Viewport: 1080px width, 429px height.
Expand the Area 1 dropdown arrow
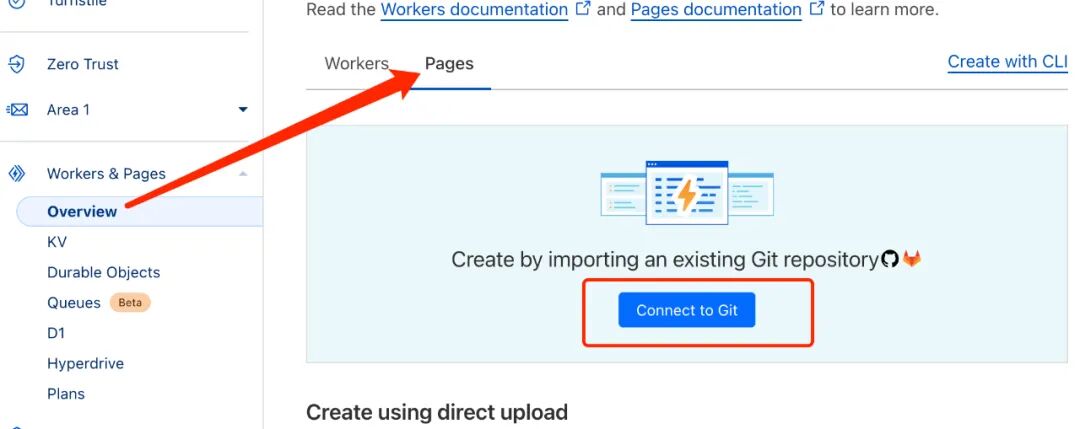tap(242, 109)
